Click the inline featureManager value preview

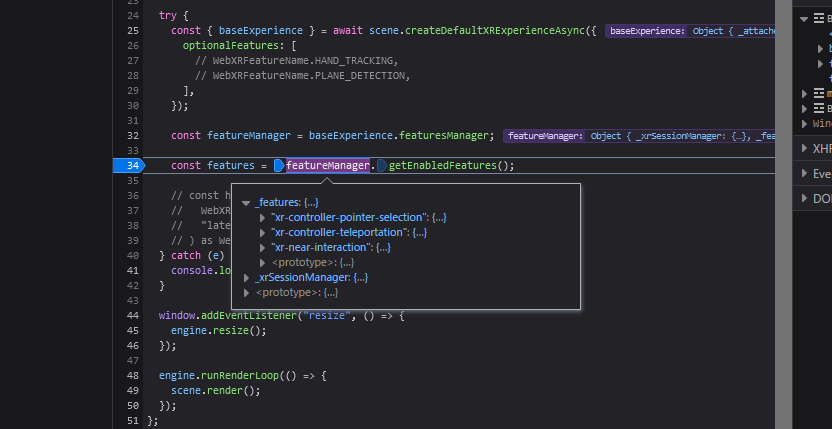pyautogui.click(x=639, y=136)
